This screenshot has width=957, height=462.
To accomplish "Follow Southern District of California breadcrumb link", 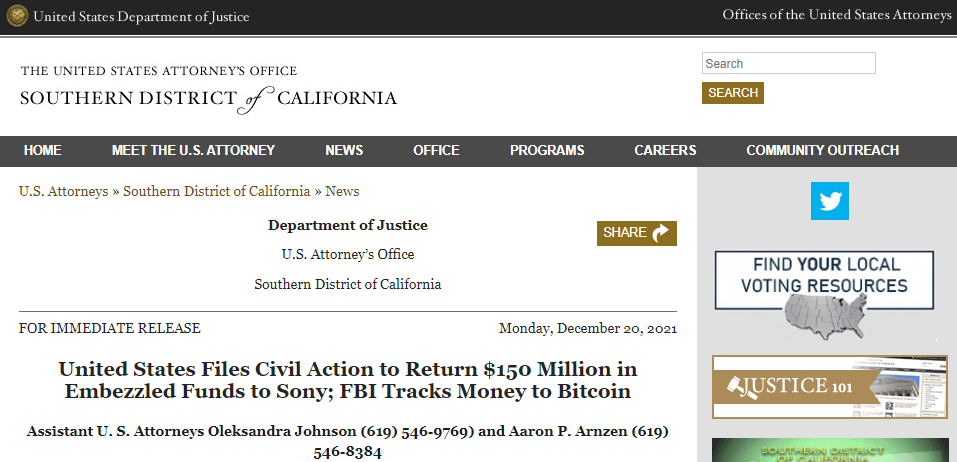I will pos(216,191).
